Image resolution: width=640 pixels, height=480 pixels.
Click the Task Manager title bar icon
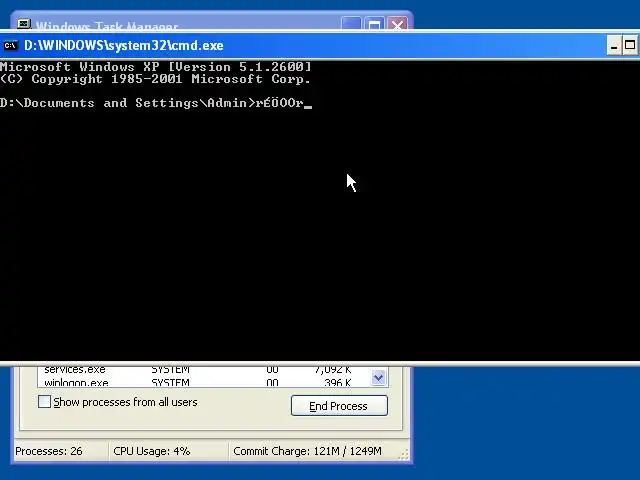24,24
